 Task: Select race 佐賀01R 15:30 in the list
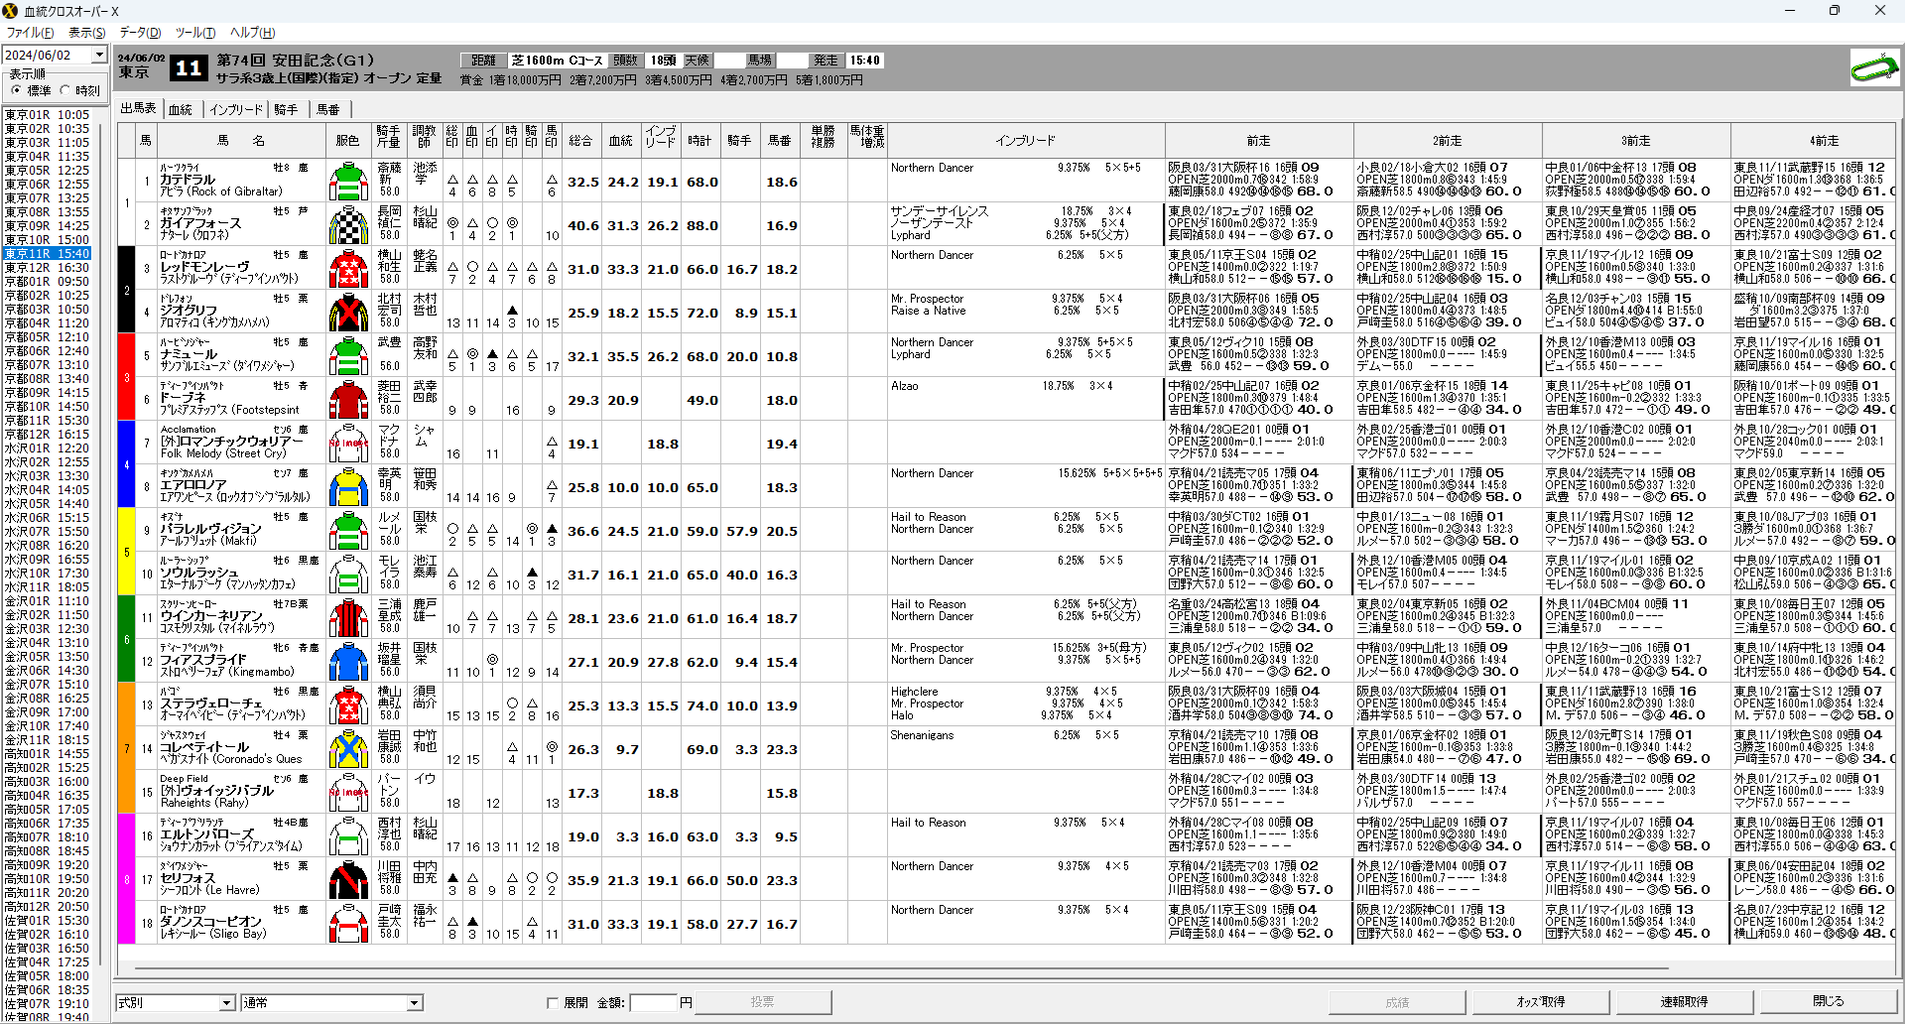coord(47,921)
